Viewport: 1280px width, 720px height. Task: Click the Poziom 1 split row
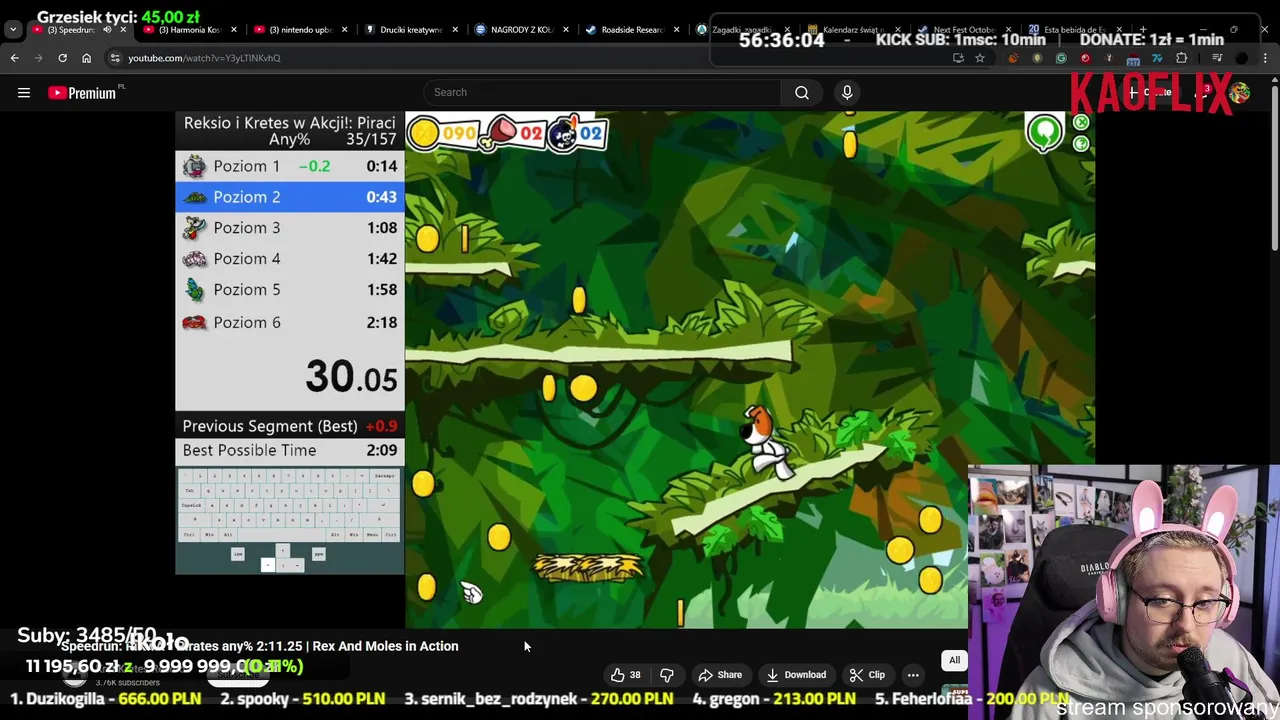click(x=290, y=166)
